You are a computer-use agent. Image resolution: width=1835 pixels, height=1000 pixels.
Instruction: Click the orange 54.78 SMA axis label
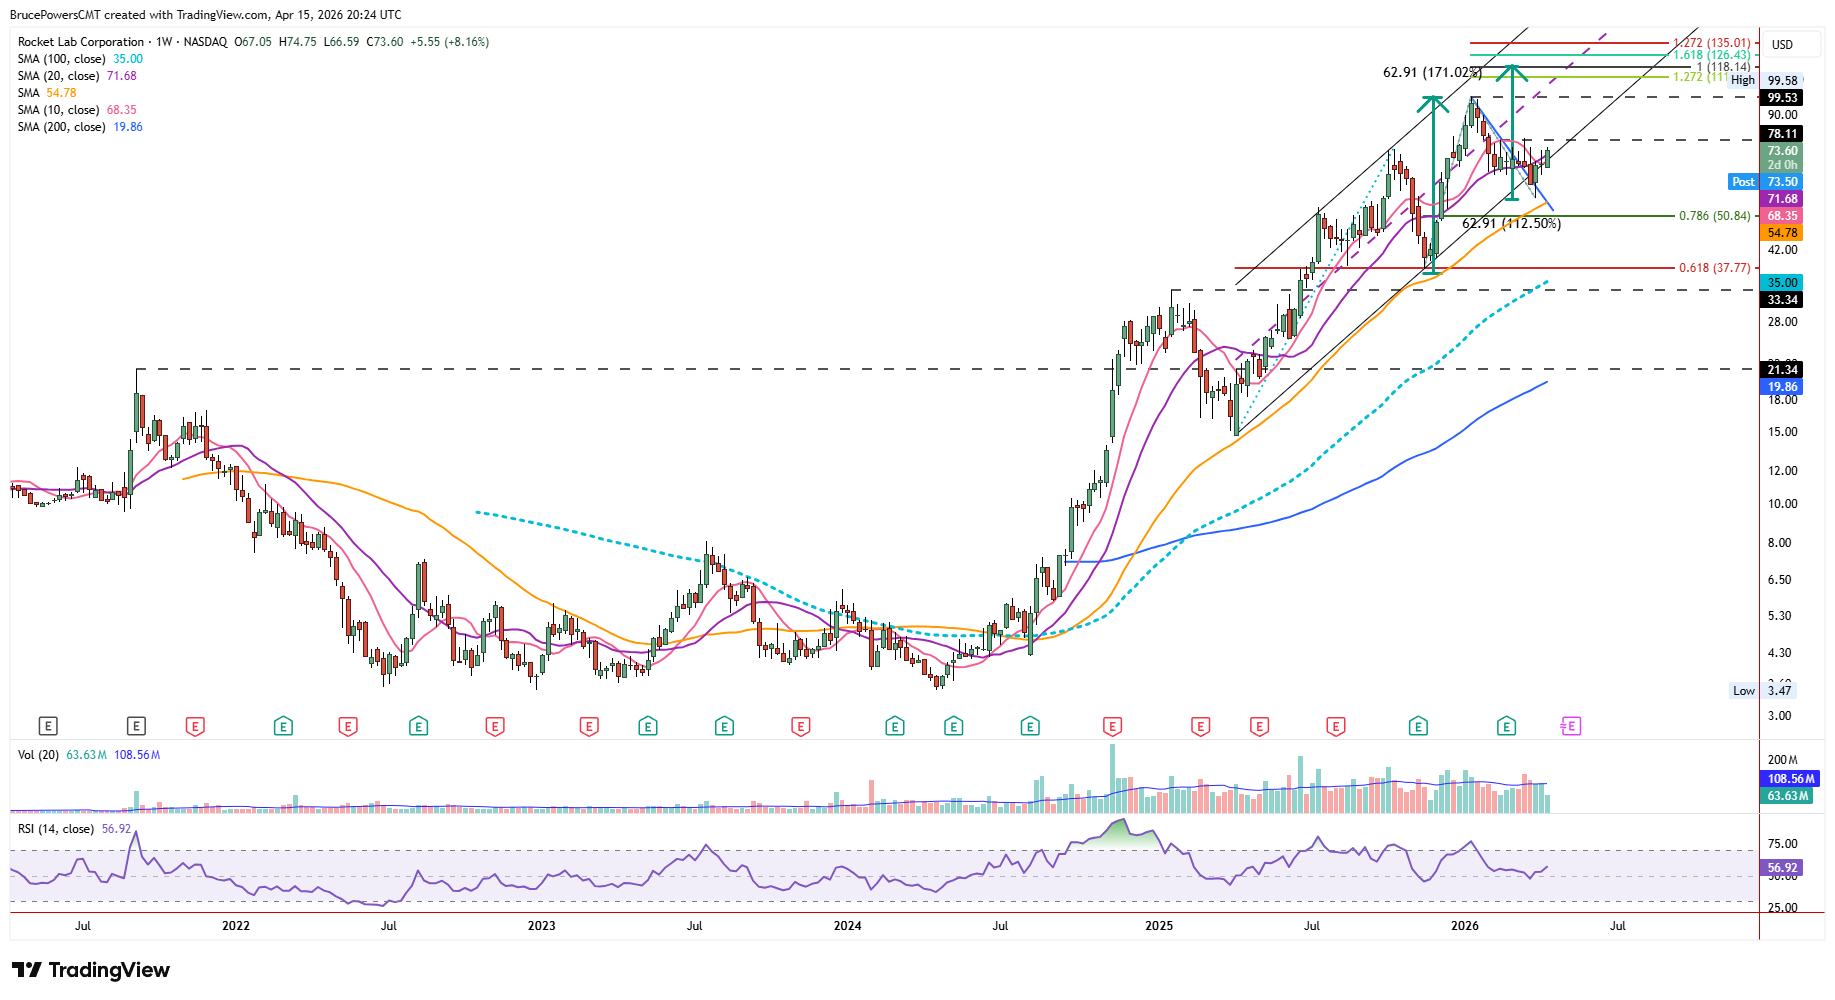pyautogui.click(x=1782, y=233)
